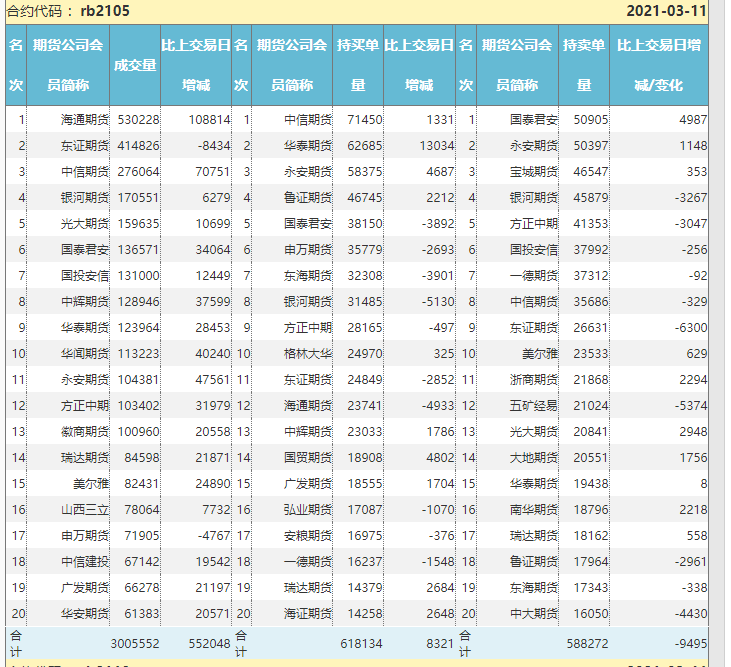Click volume value 136571

pyautogui.click(x=138, y=250)
